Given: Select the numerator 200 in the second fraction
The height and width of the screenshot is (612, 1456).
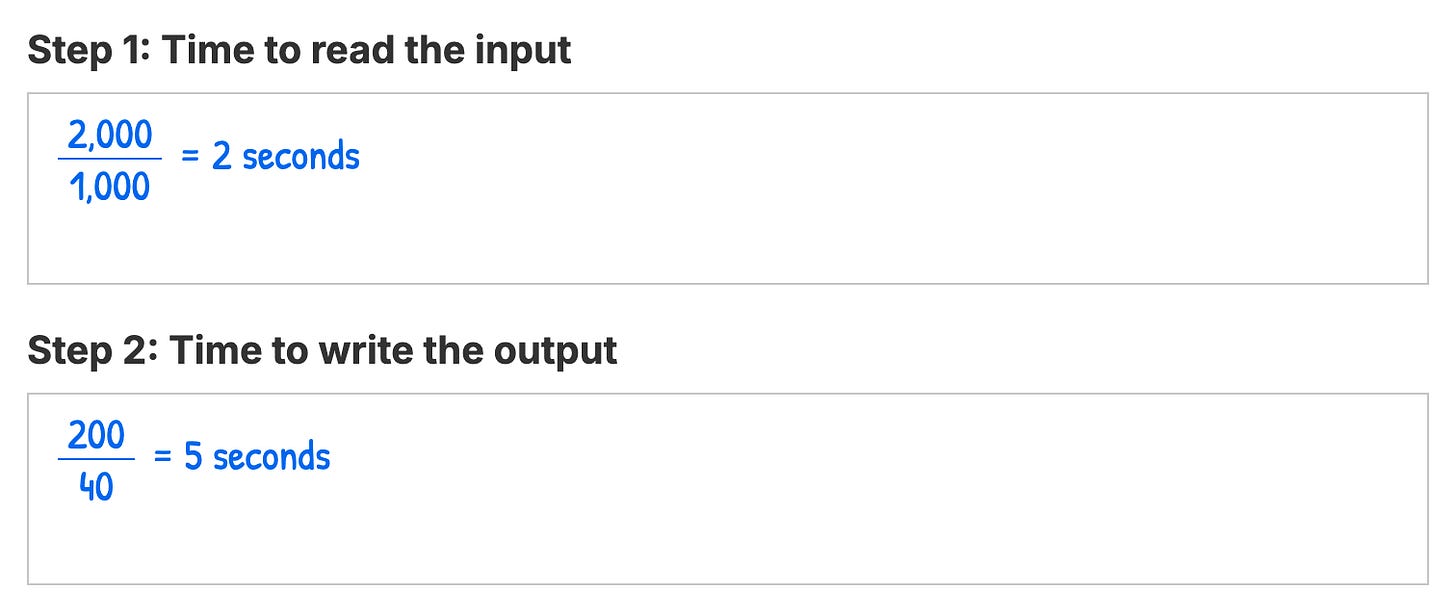Looking at the screenshot, I should (96, 436).
